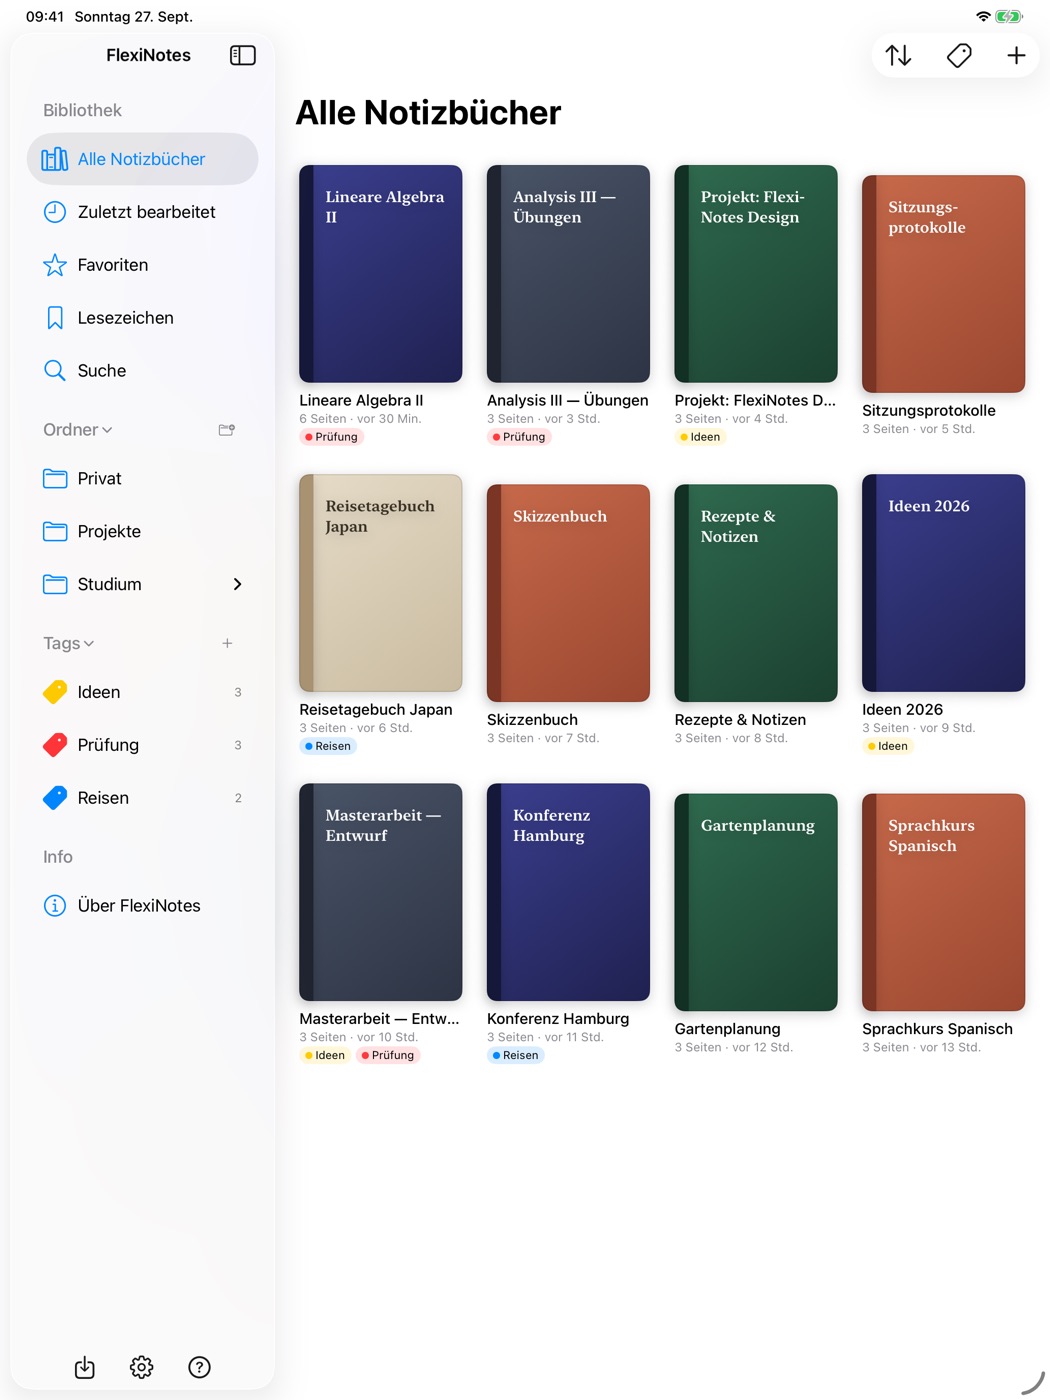Click the clock icon of Zuletzt bearbeitet

55,212
